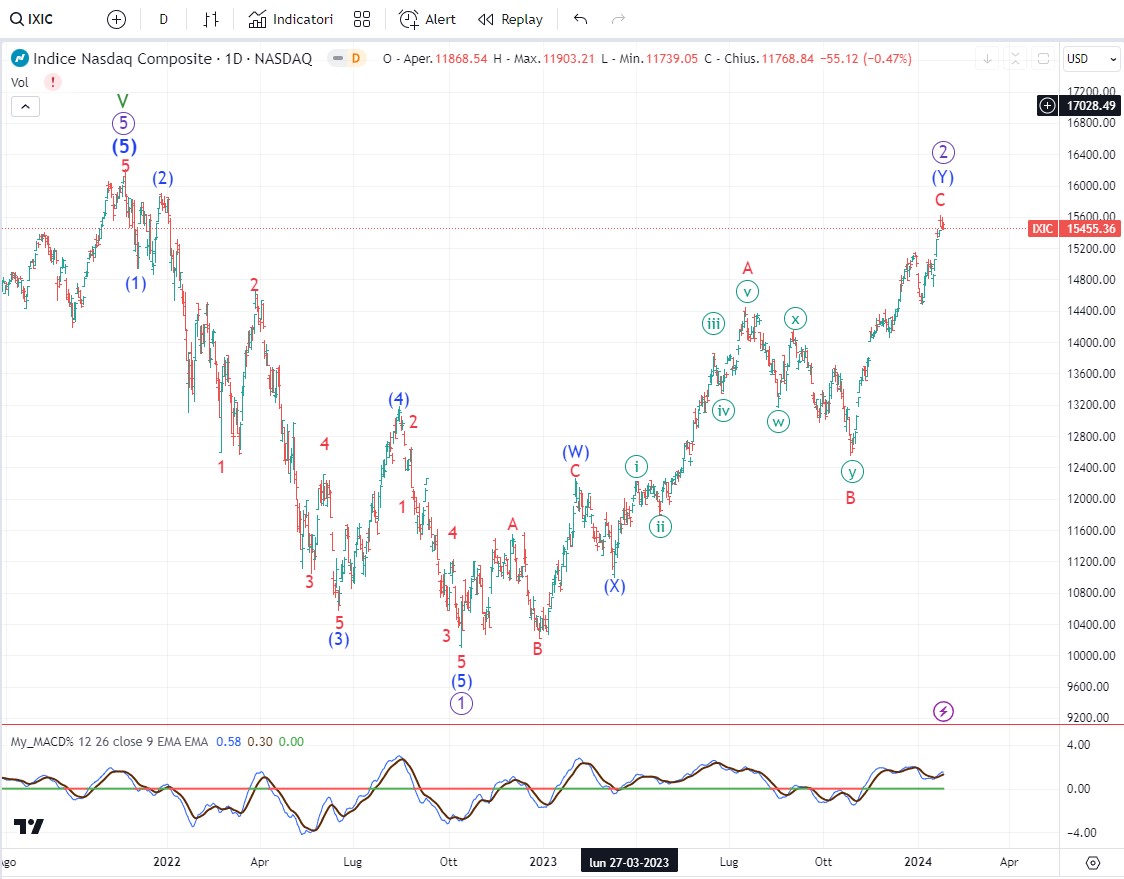Select the circled w wave label
1124x879 pixels.
click(778, 421)
